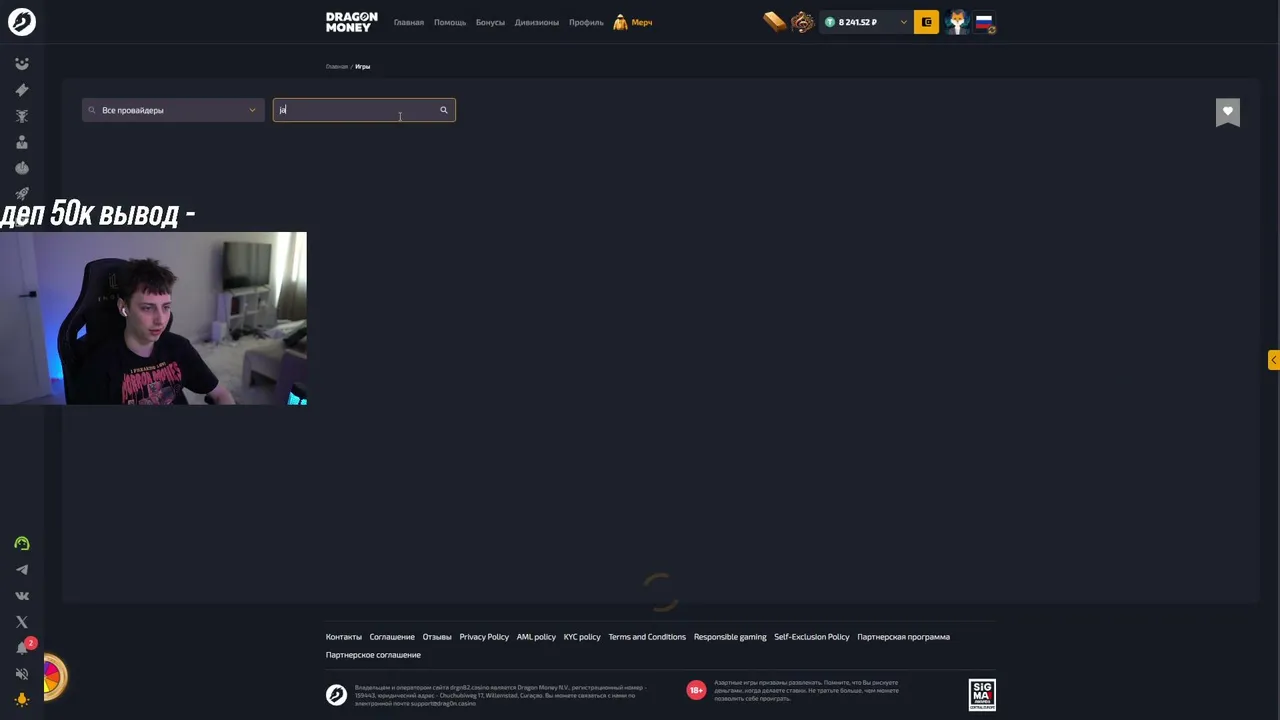
Task: Expand the balance currency dropdown arrow
Action: click(x=903, y=22)
